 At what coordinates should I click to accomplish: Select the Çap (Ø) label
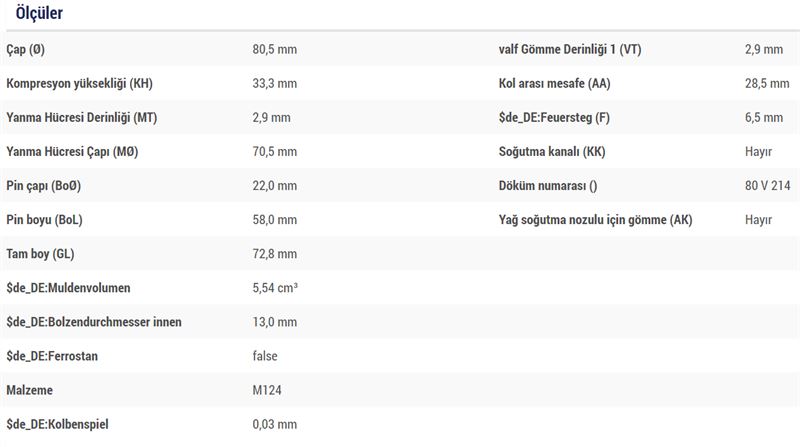pos(26,49)
